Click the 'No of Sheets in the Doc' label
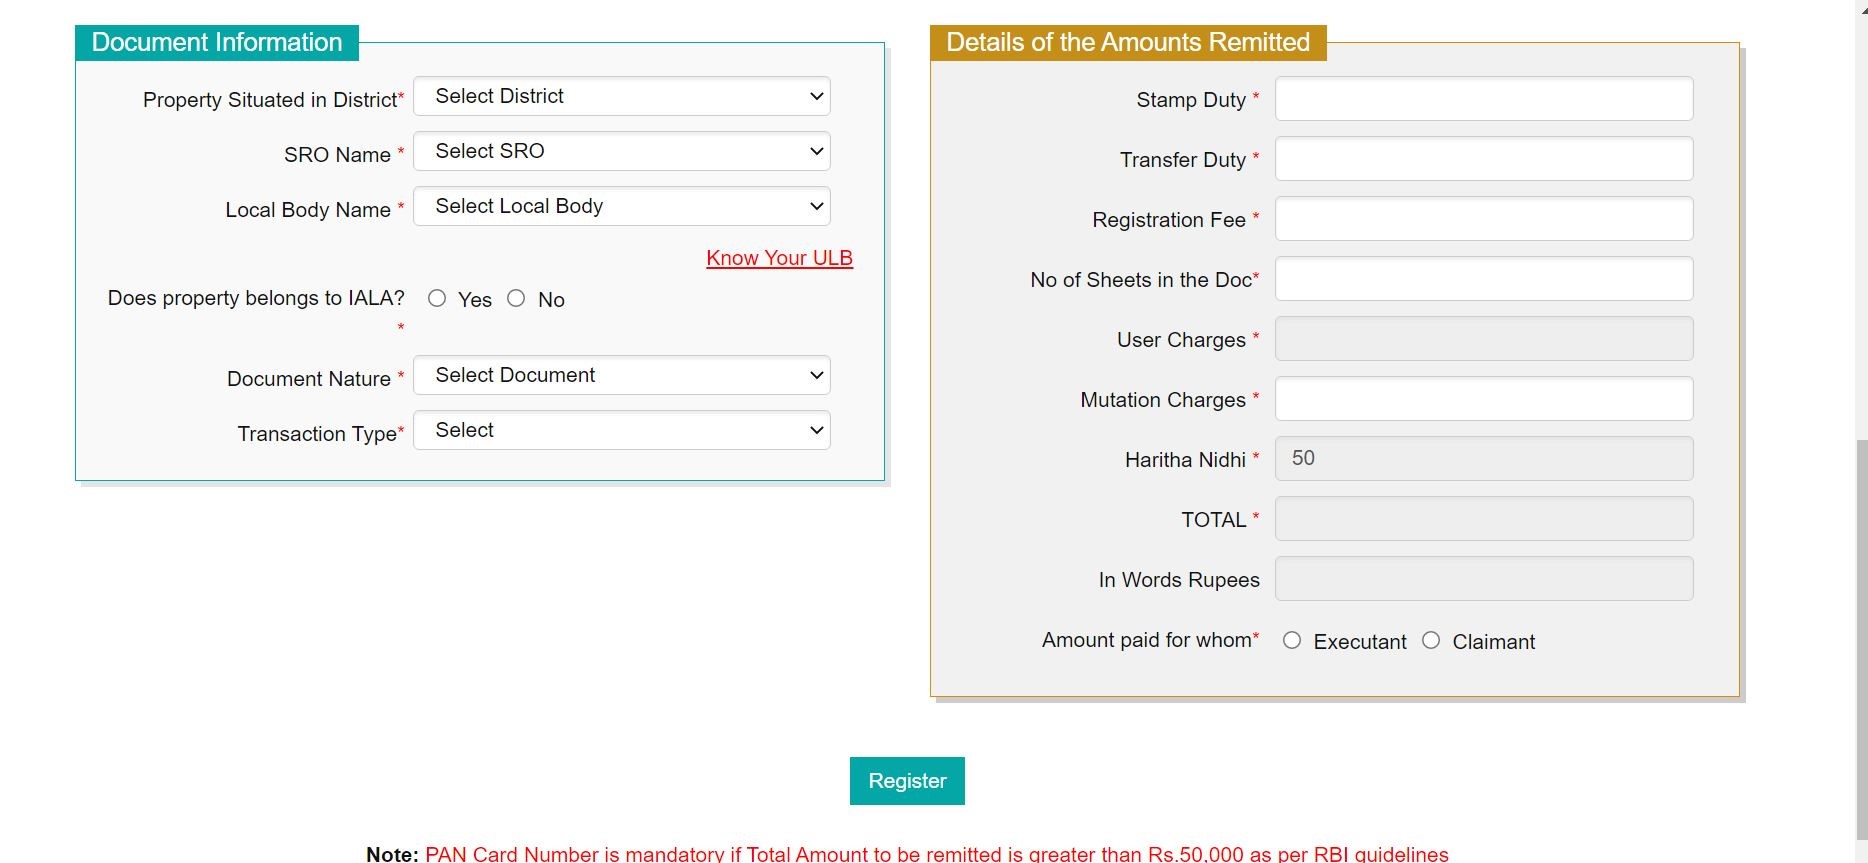 [x=1141, y=280]
